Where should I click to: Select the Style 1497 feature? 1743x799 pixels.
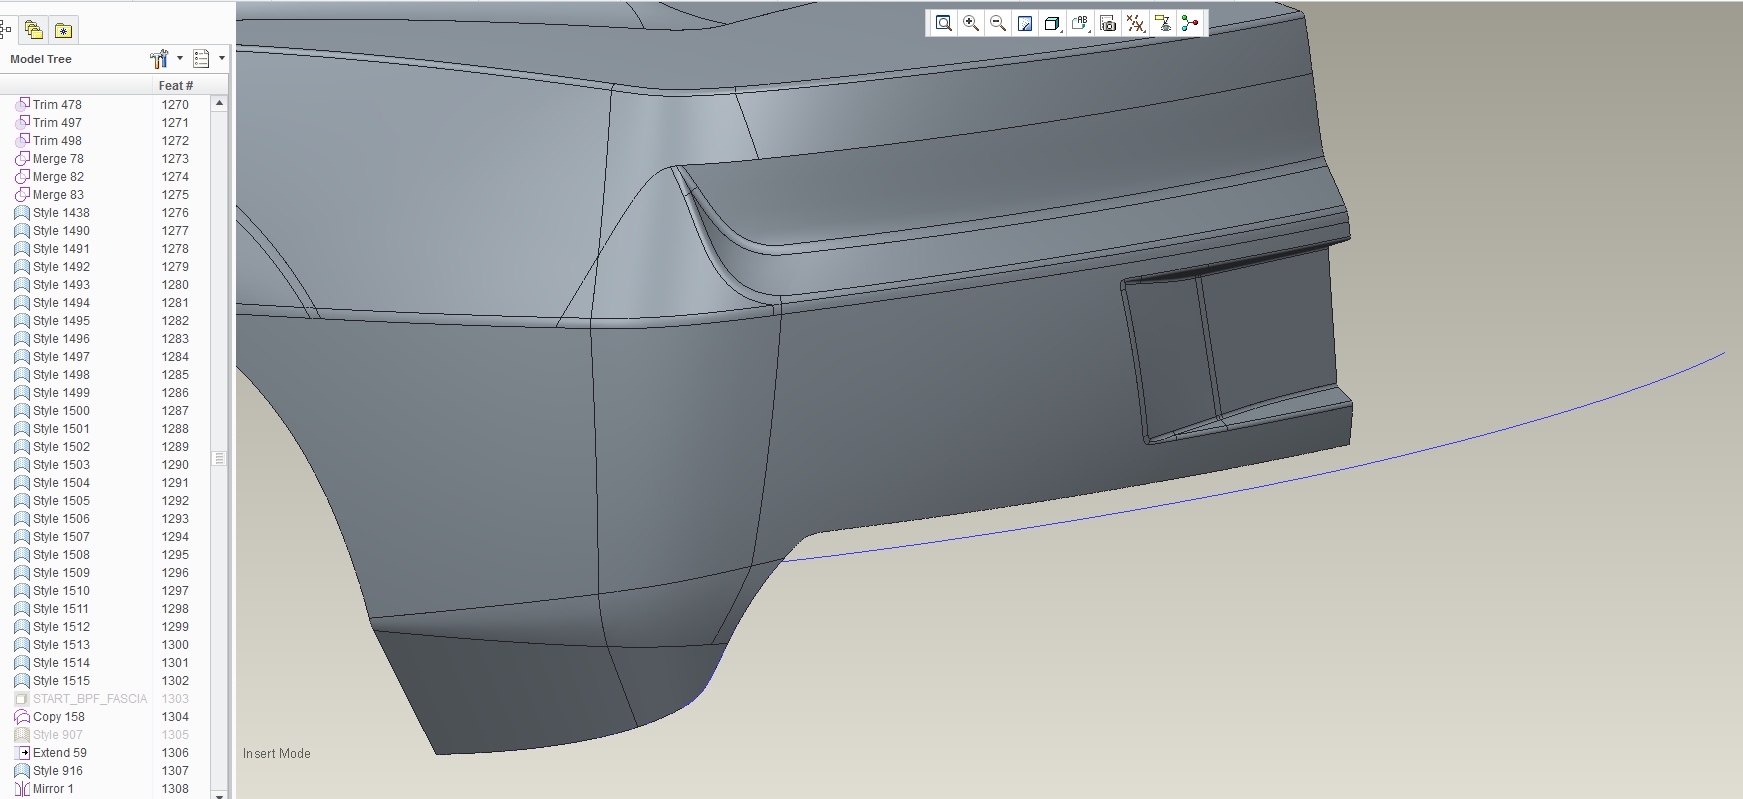61,357
